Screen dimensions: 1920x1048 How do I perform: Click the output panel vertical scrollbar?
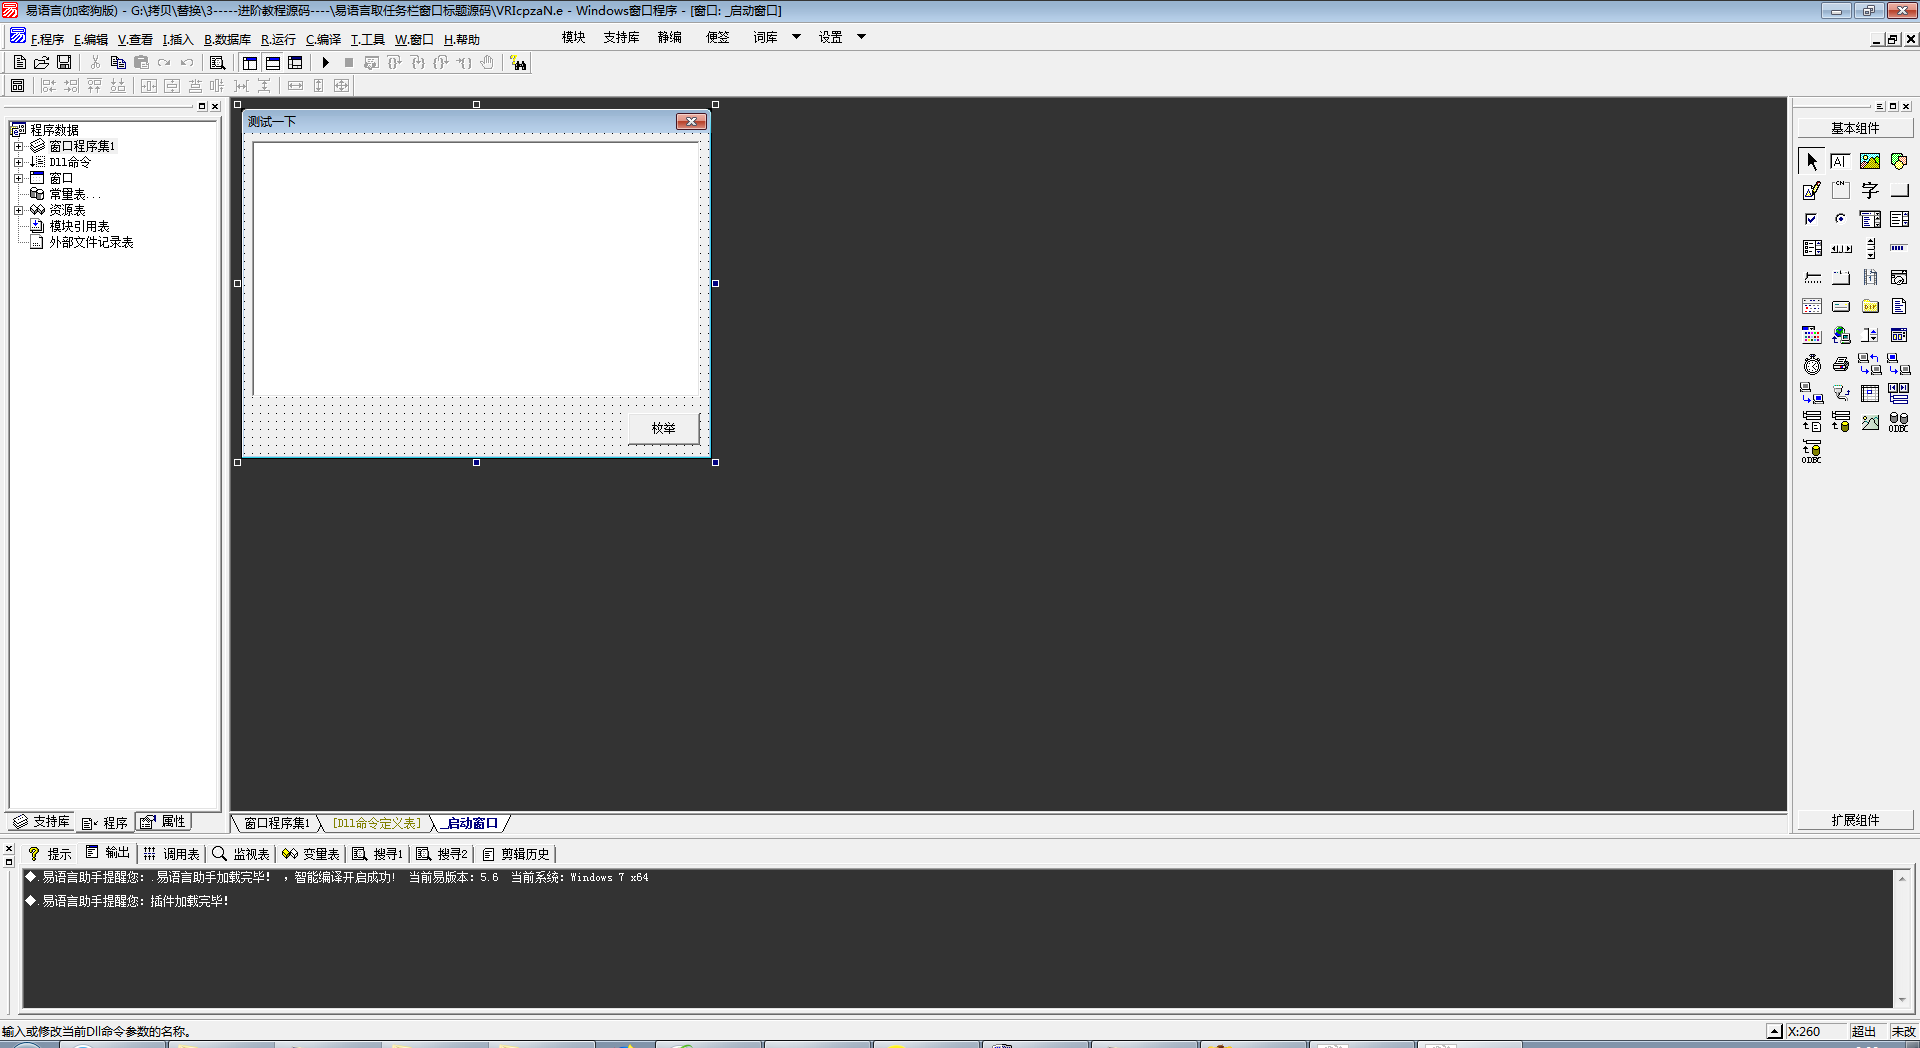pyautogui.click(x=1902, y=938)
